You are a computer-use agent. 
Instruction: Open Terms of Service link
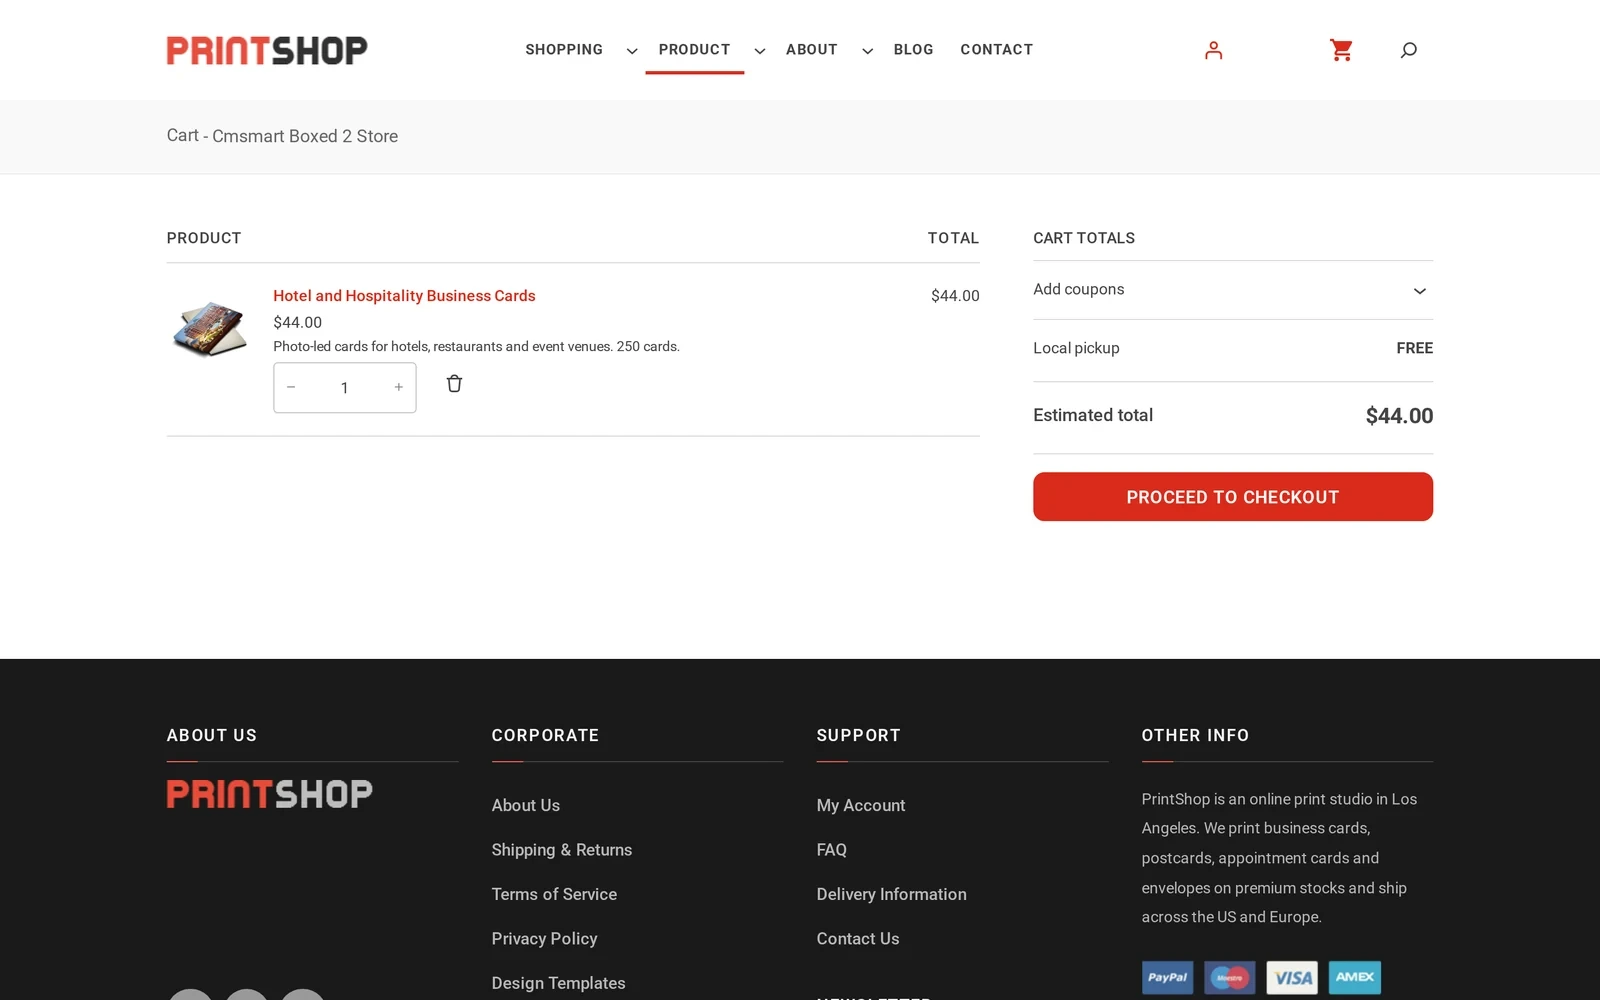point(554,895)
